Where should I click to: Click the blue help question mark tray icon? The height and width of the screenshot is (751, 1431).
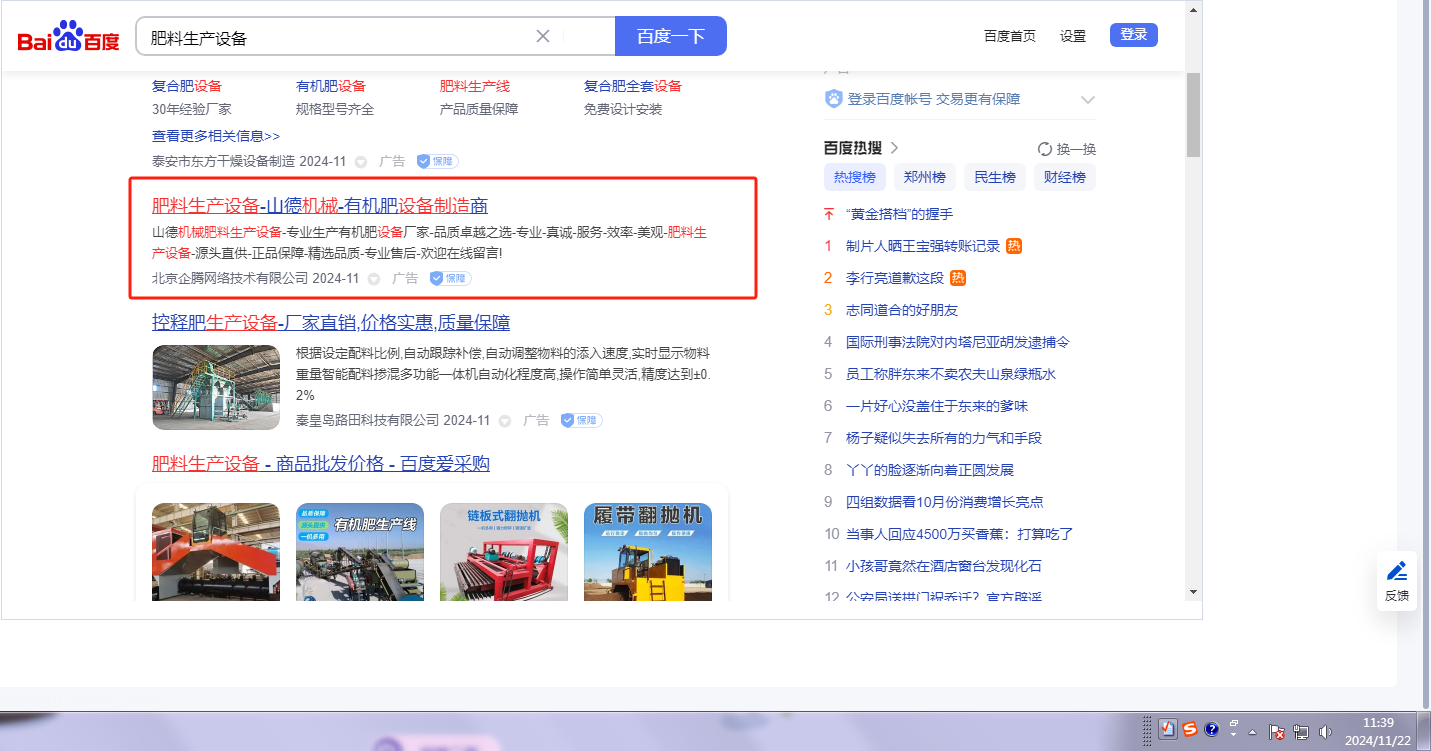coord(1212,729)
